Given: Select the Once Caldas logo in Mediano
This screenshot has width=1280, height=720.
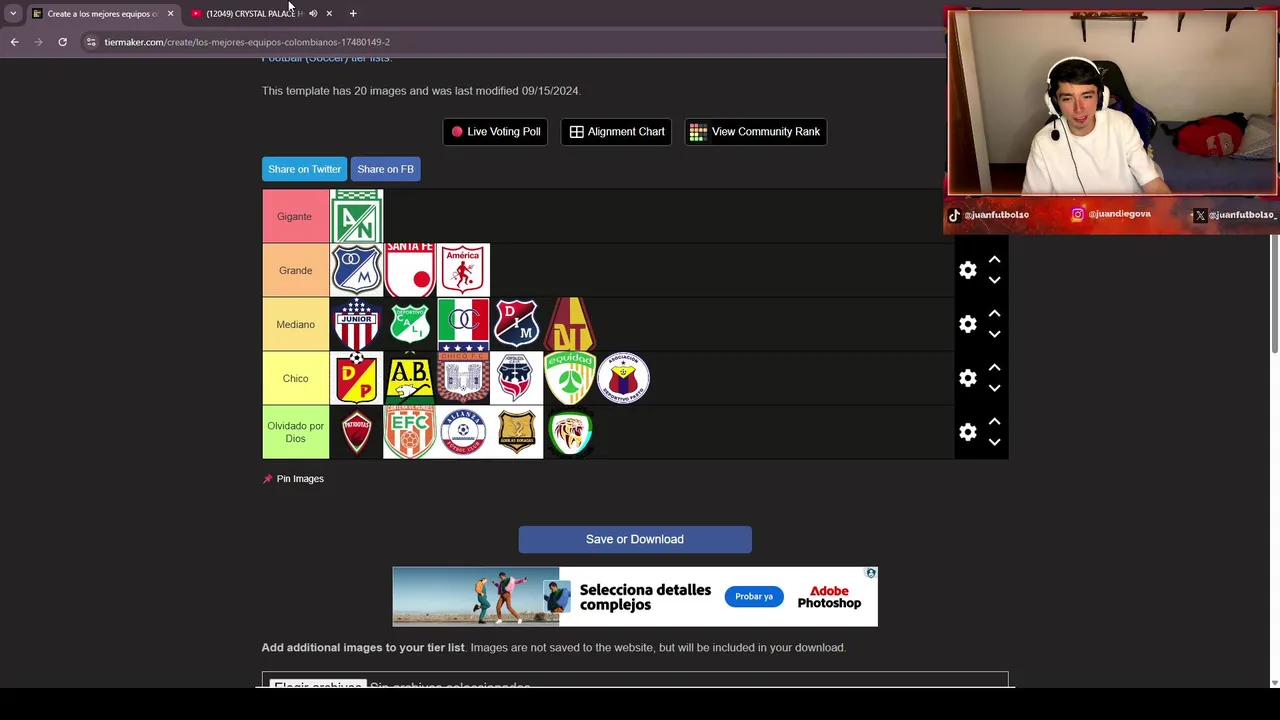Looking at the screenshot, I should click(463, 324).
